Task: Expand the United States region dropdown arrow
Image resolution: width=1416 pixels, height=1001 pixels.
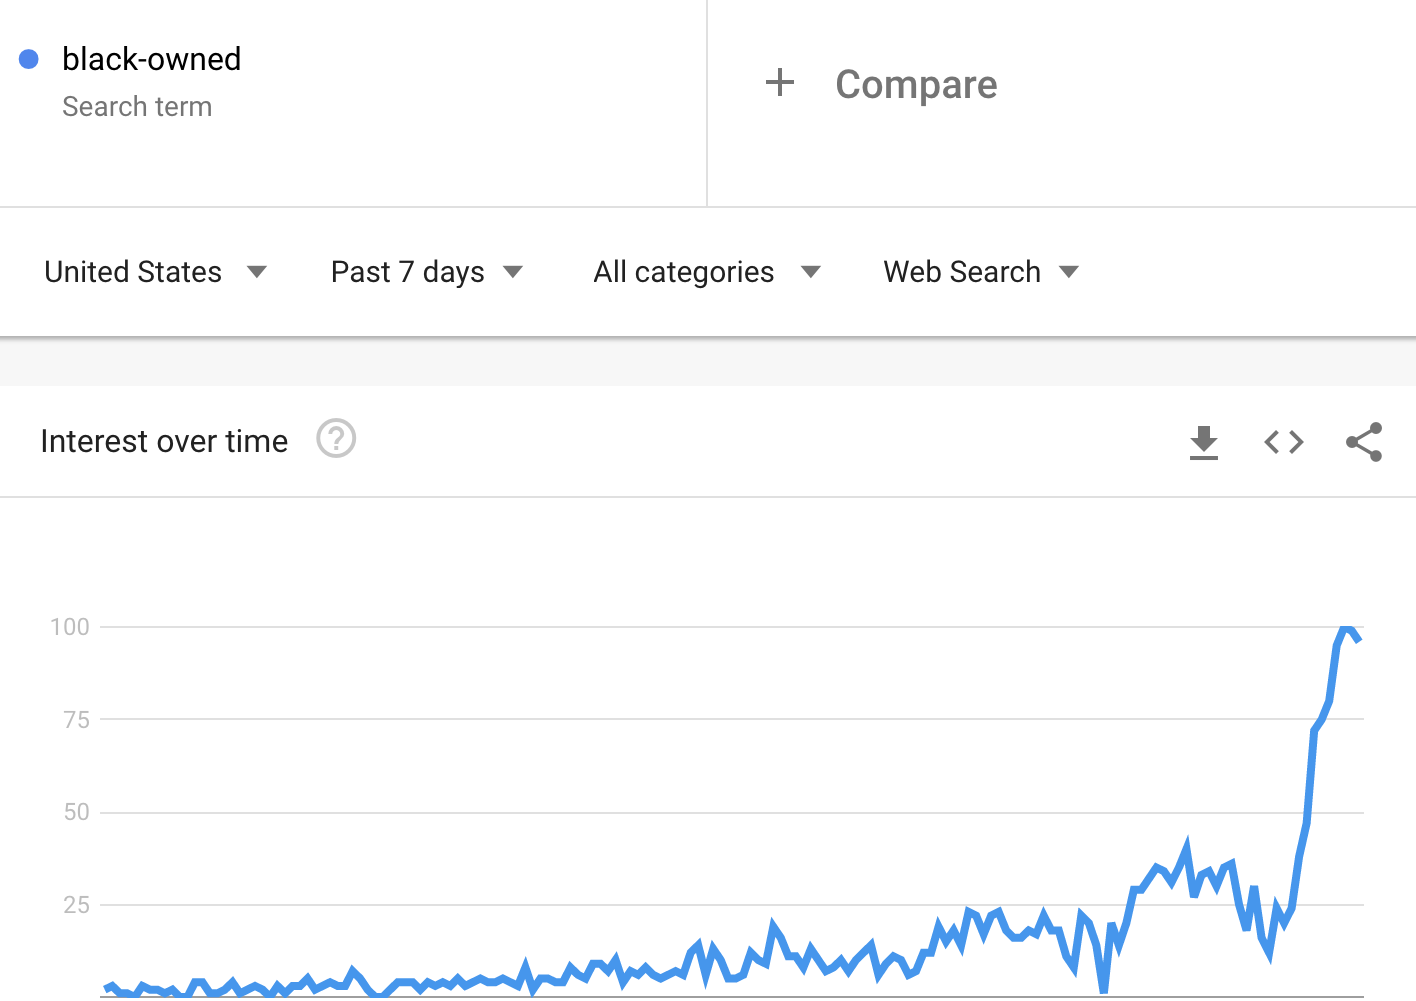Action: [257, 272]
